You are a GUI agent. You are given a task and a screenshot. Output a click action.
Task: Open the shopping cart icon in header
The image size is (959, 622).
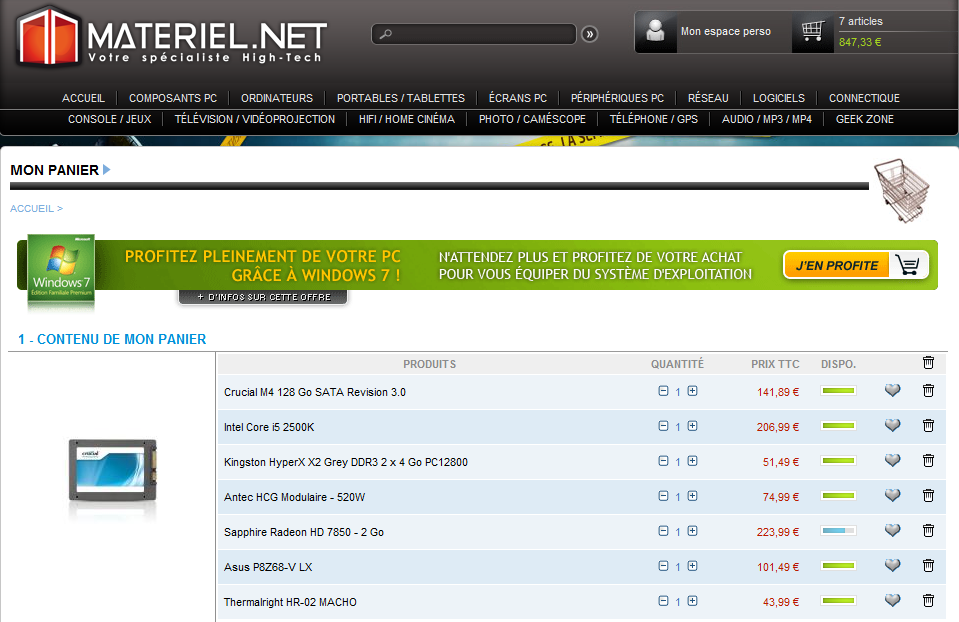point(812,32)
